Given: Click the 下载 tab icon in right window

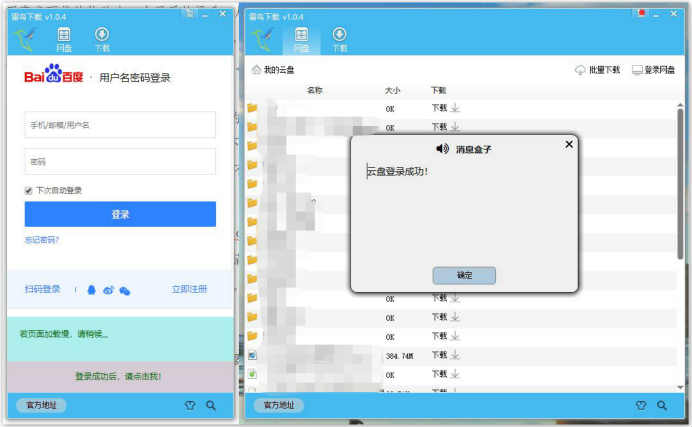Looking at the screenshot, I should click(x=339, y=39).
